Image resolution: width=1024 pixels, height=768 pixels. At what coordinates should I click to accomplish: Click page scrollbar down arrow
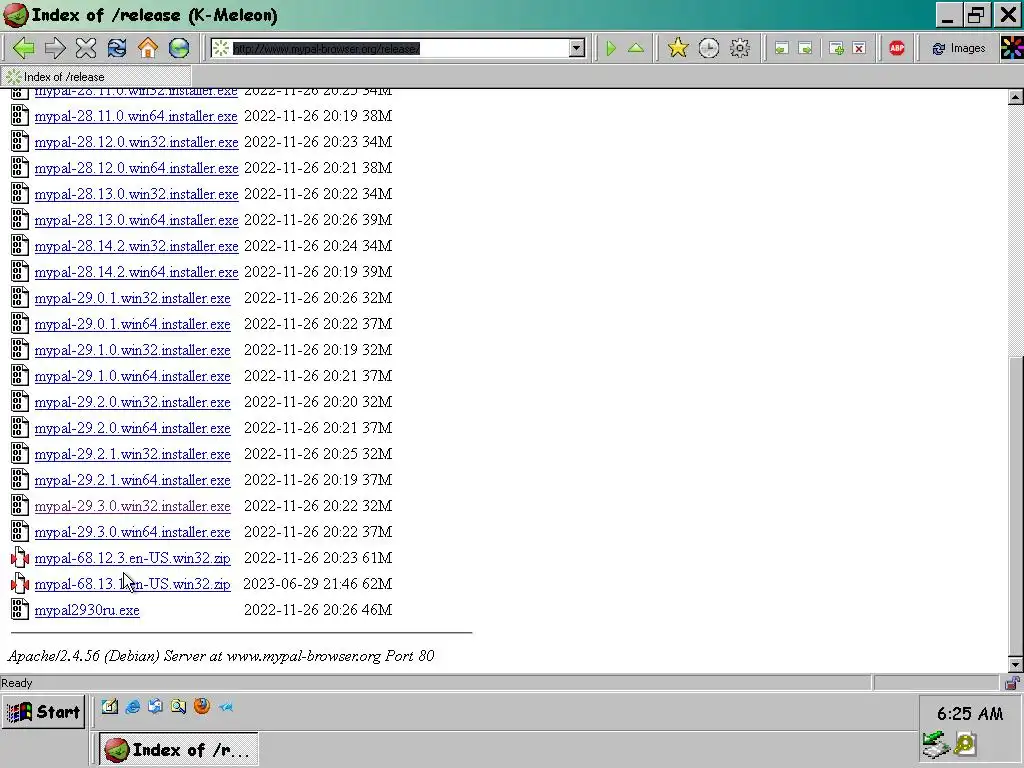coord(1016,665)
